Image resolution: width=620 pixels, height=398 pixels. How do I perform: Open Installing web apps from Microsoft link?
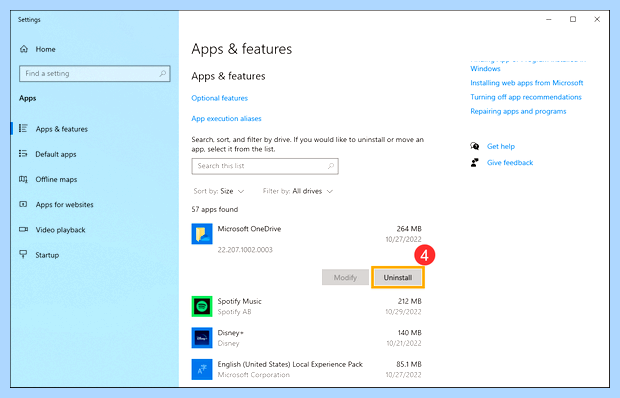pyautogui.click(x=527, y=83)
